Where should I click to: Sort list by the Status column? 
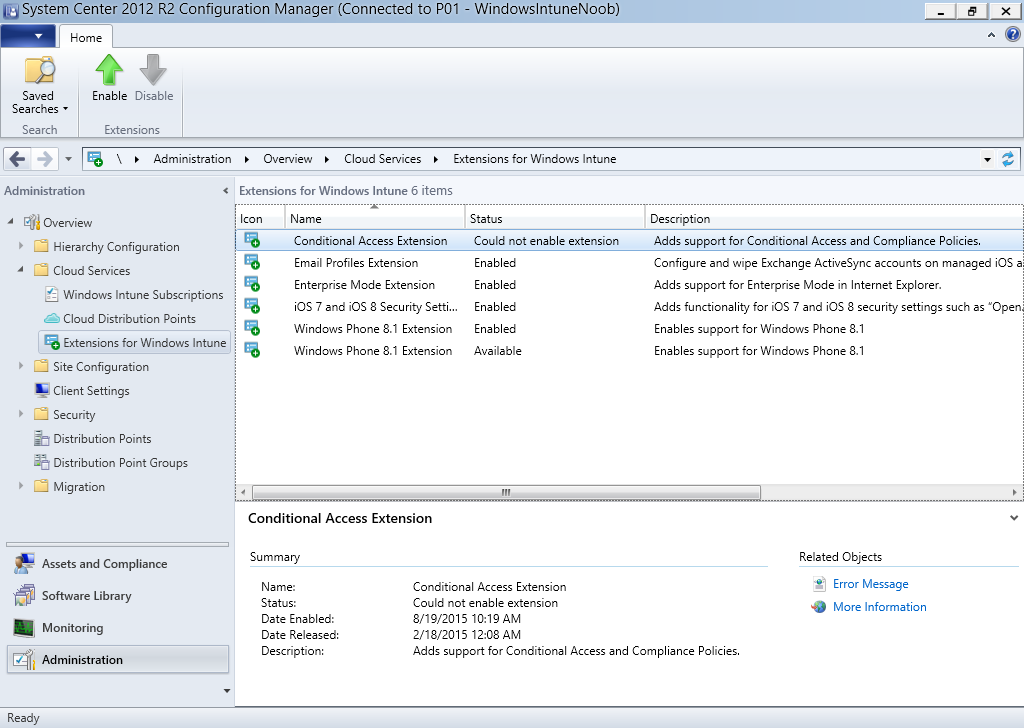(554, 219)
